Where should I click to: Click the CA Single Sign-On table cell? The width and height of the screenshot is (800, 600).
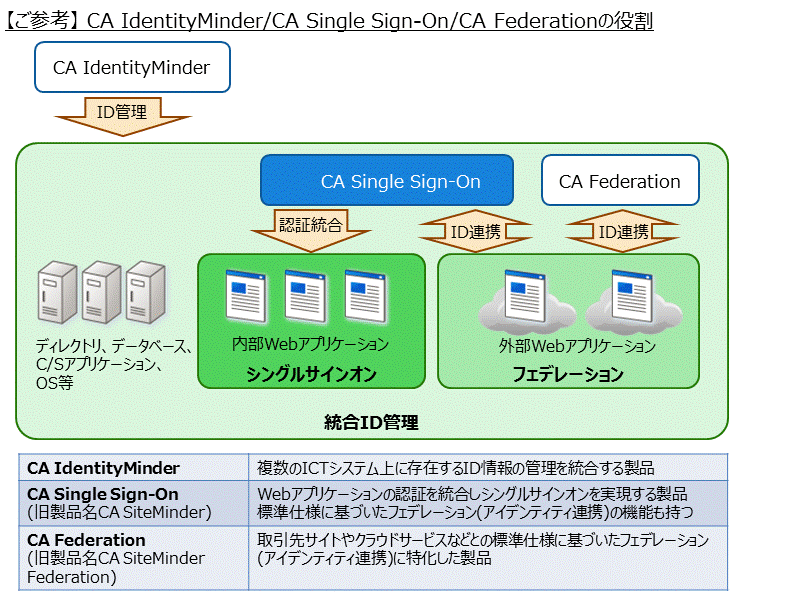[134, 503]
